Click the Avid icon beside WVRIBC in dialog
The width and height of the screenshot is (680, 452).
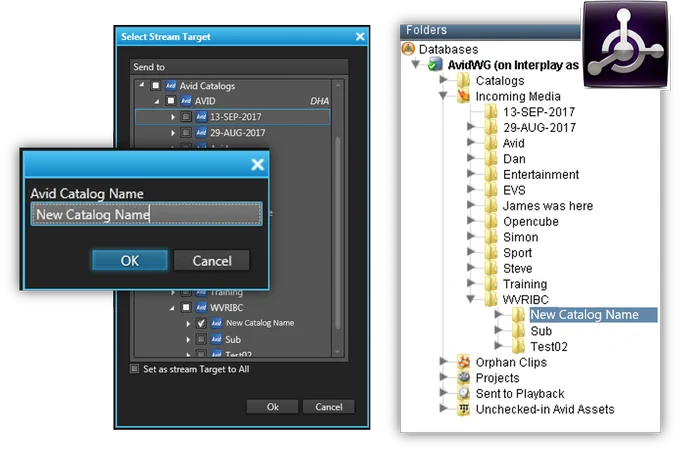click(201, 308)
